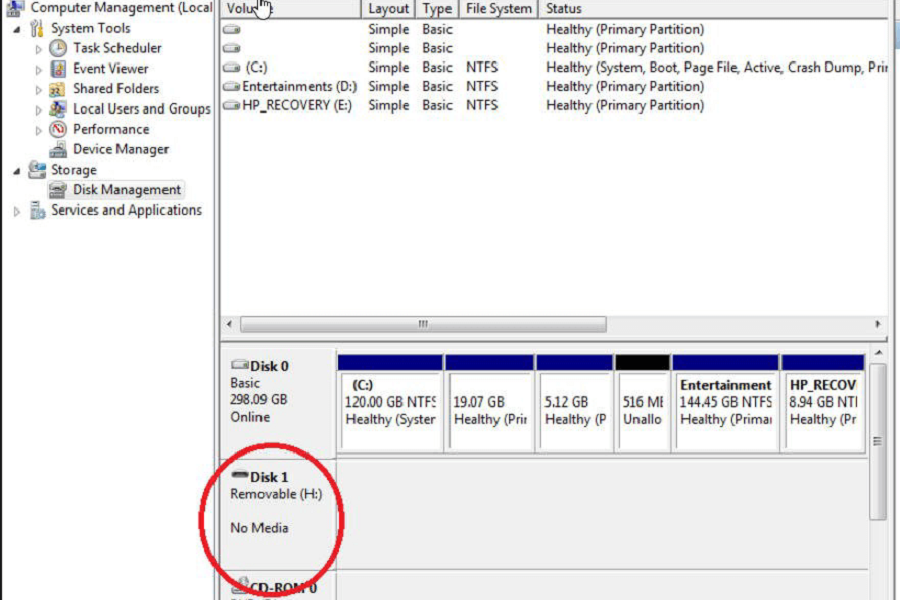This screenshot has height=600, width=900.
Task: Click the Performance monitor icon
Action: (58, 129)
